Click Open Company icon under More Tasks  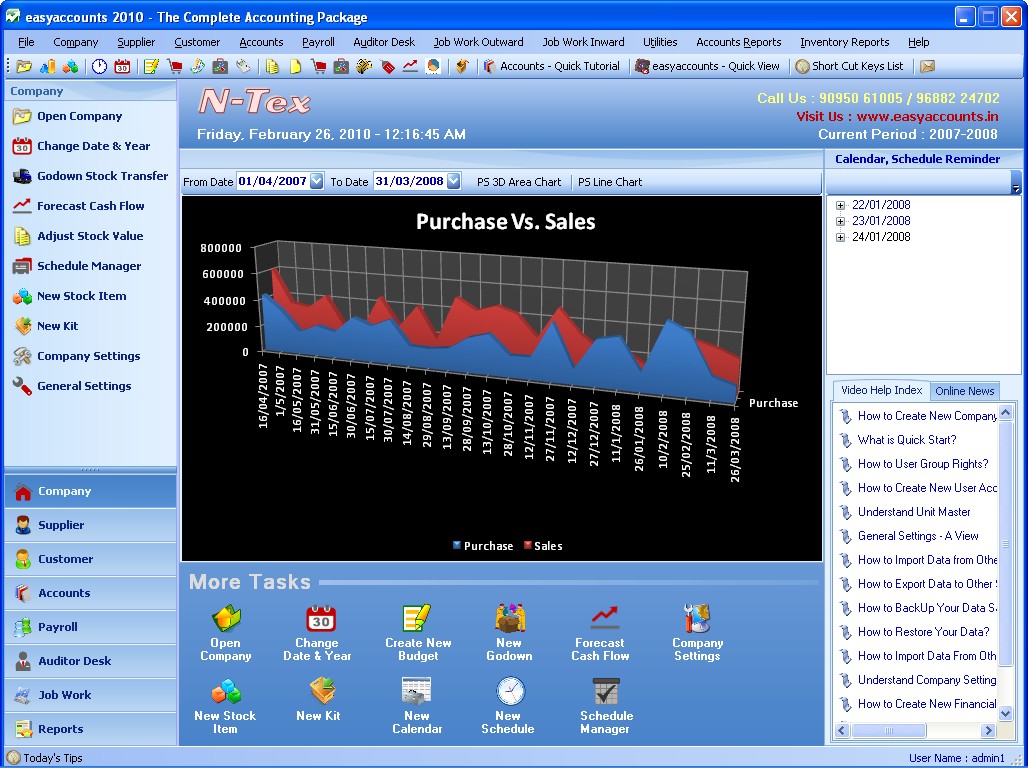[226, 632]
